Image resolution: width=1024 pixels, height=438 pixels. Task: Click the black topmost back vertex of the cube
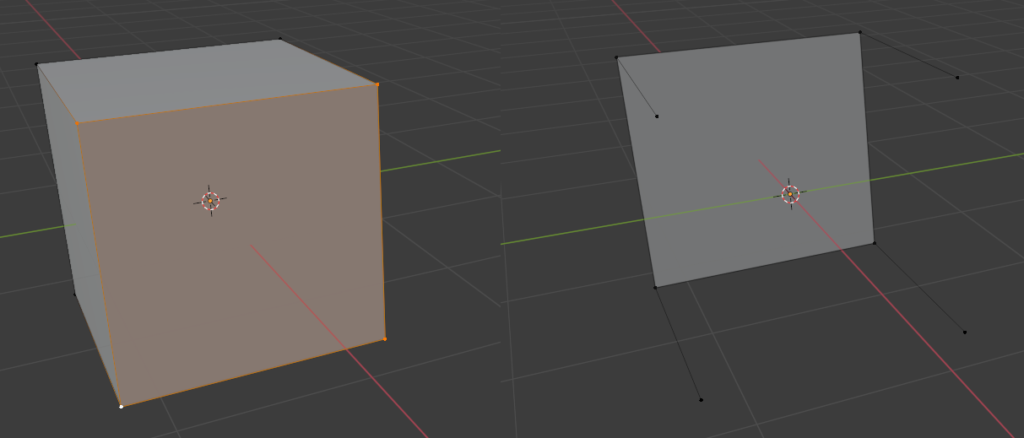[280, 39]
